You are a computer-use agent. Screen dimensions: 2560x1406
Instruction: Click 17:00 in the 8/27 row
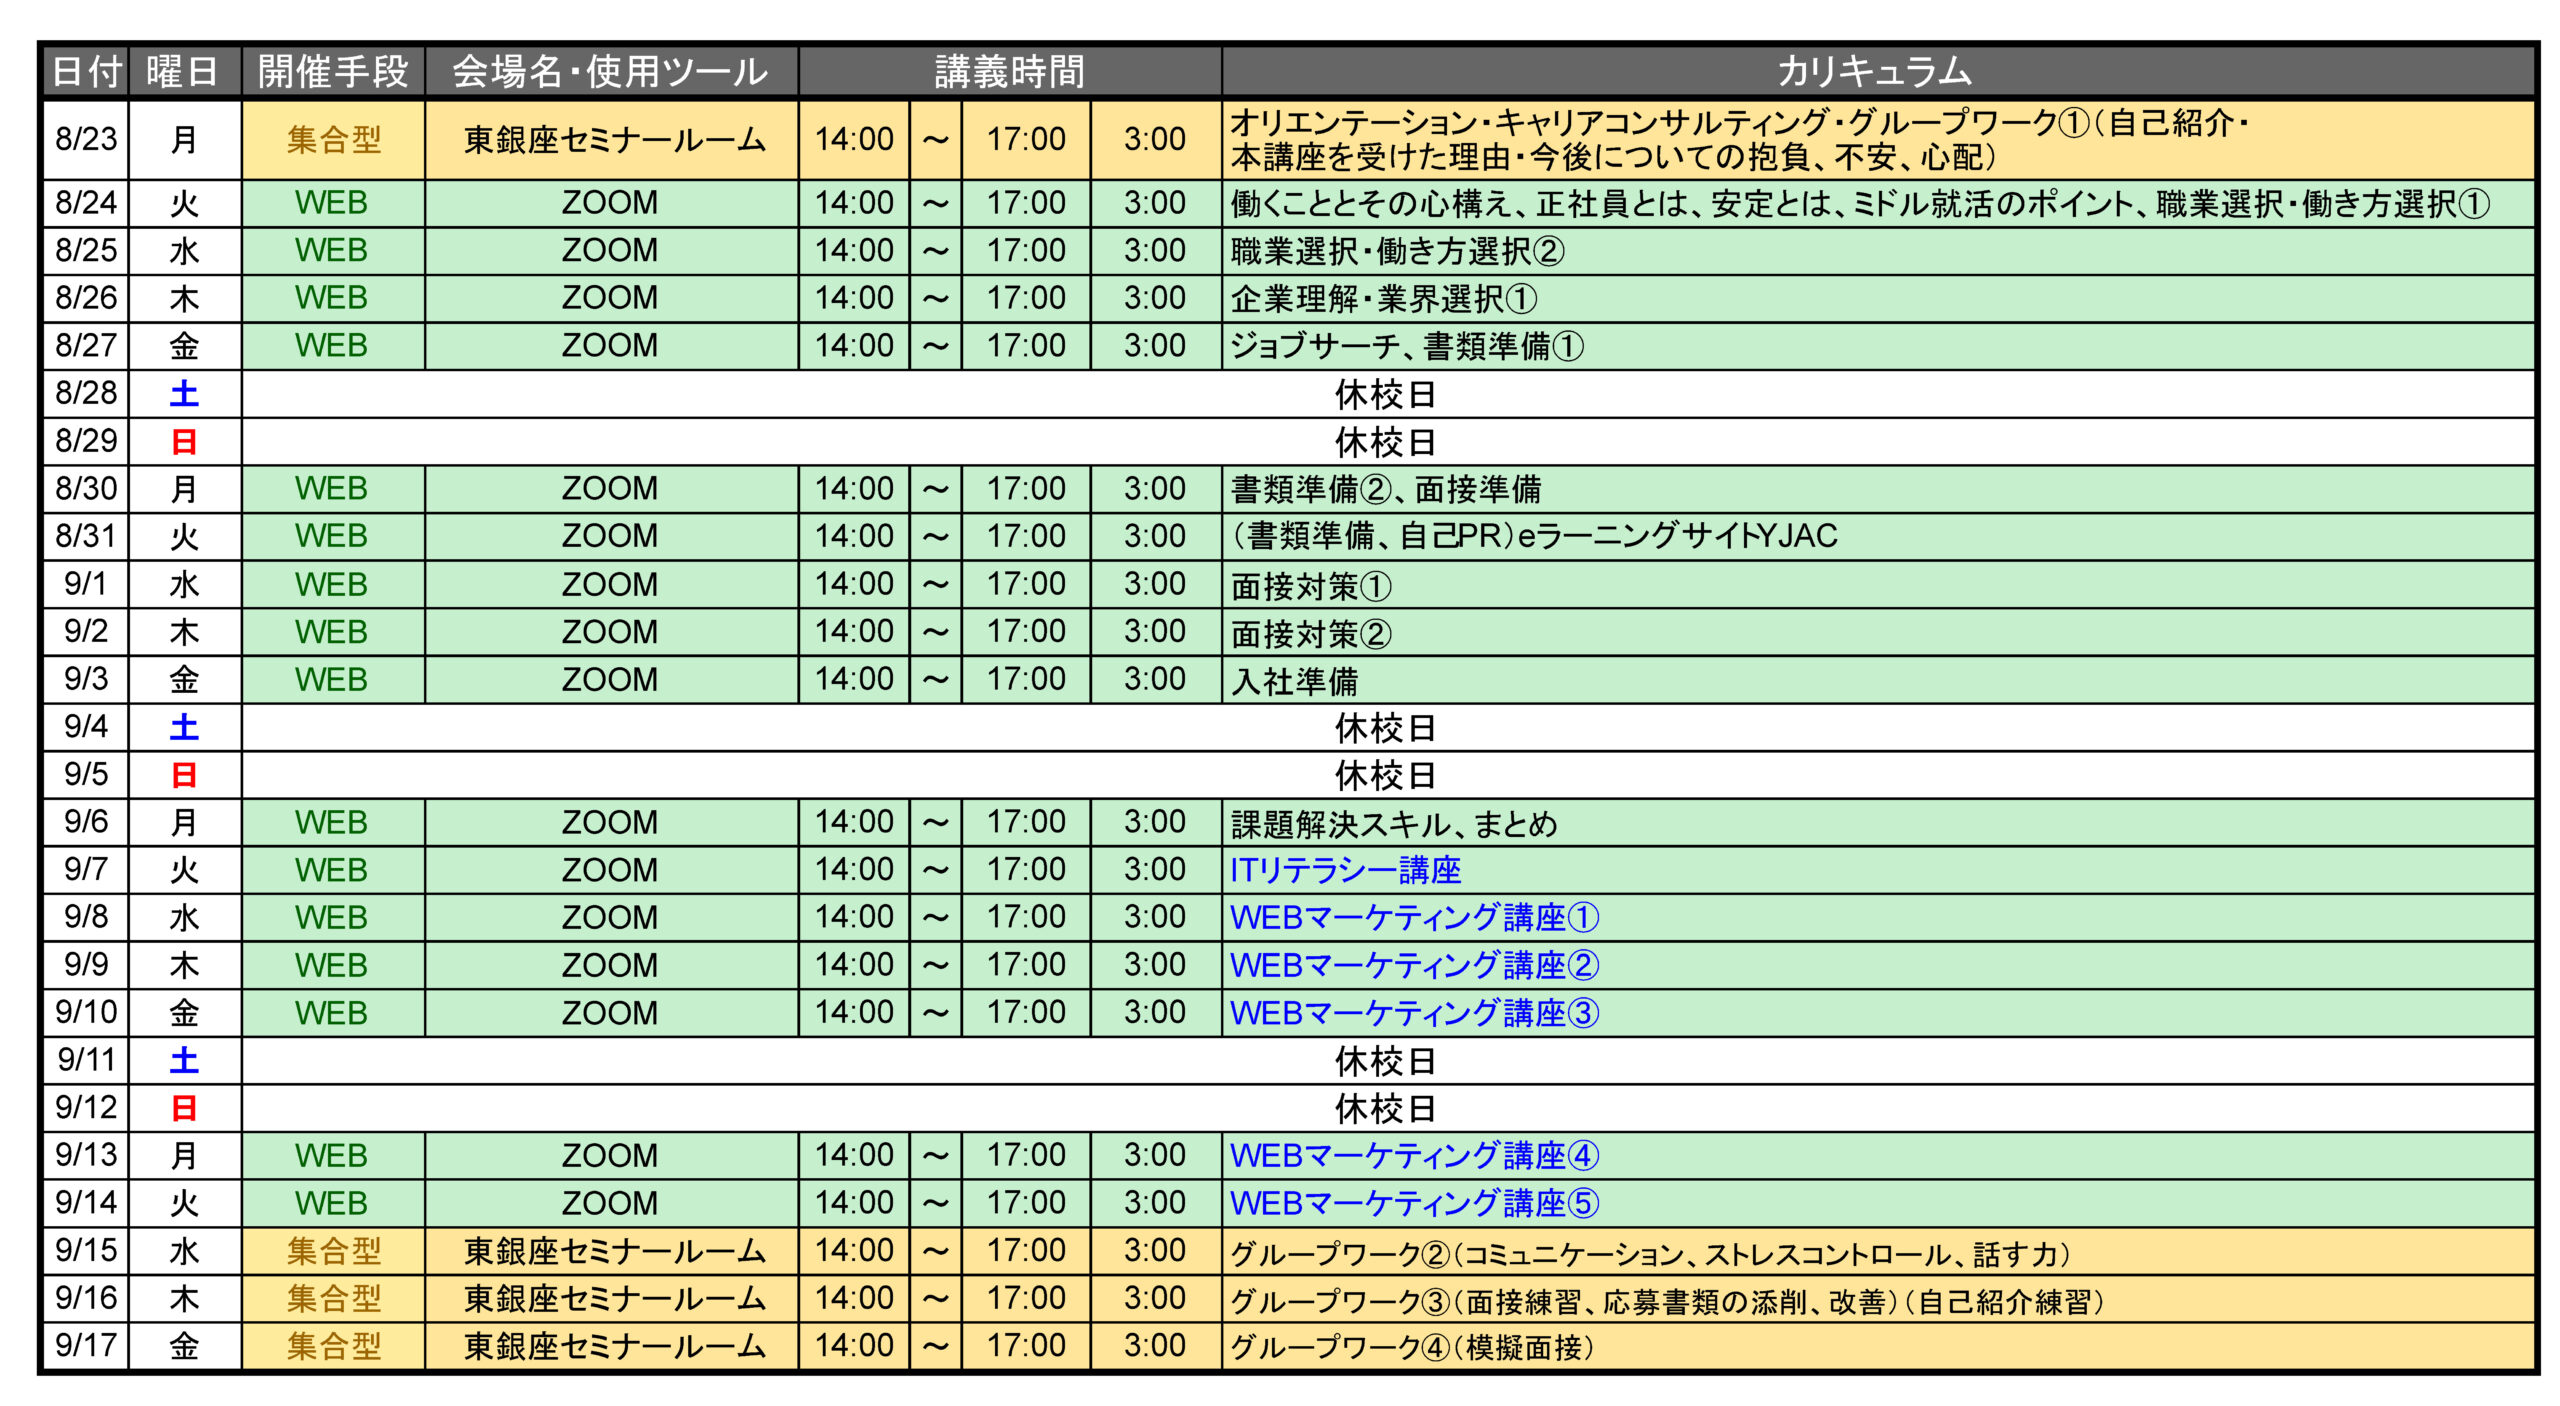pos(1026,346)
